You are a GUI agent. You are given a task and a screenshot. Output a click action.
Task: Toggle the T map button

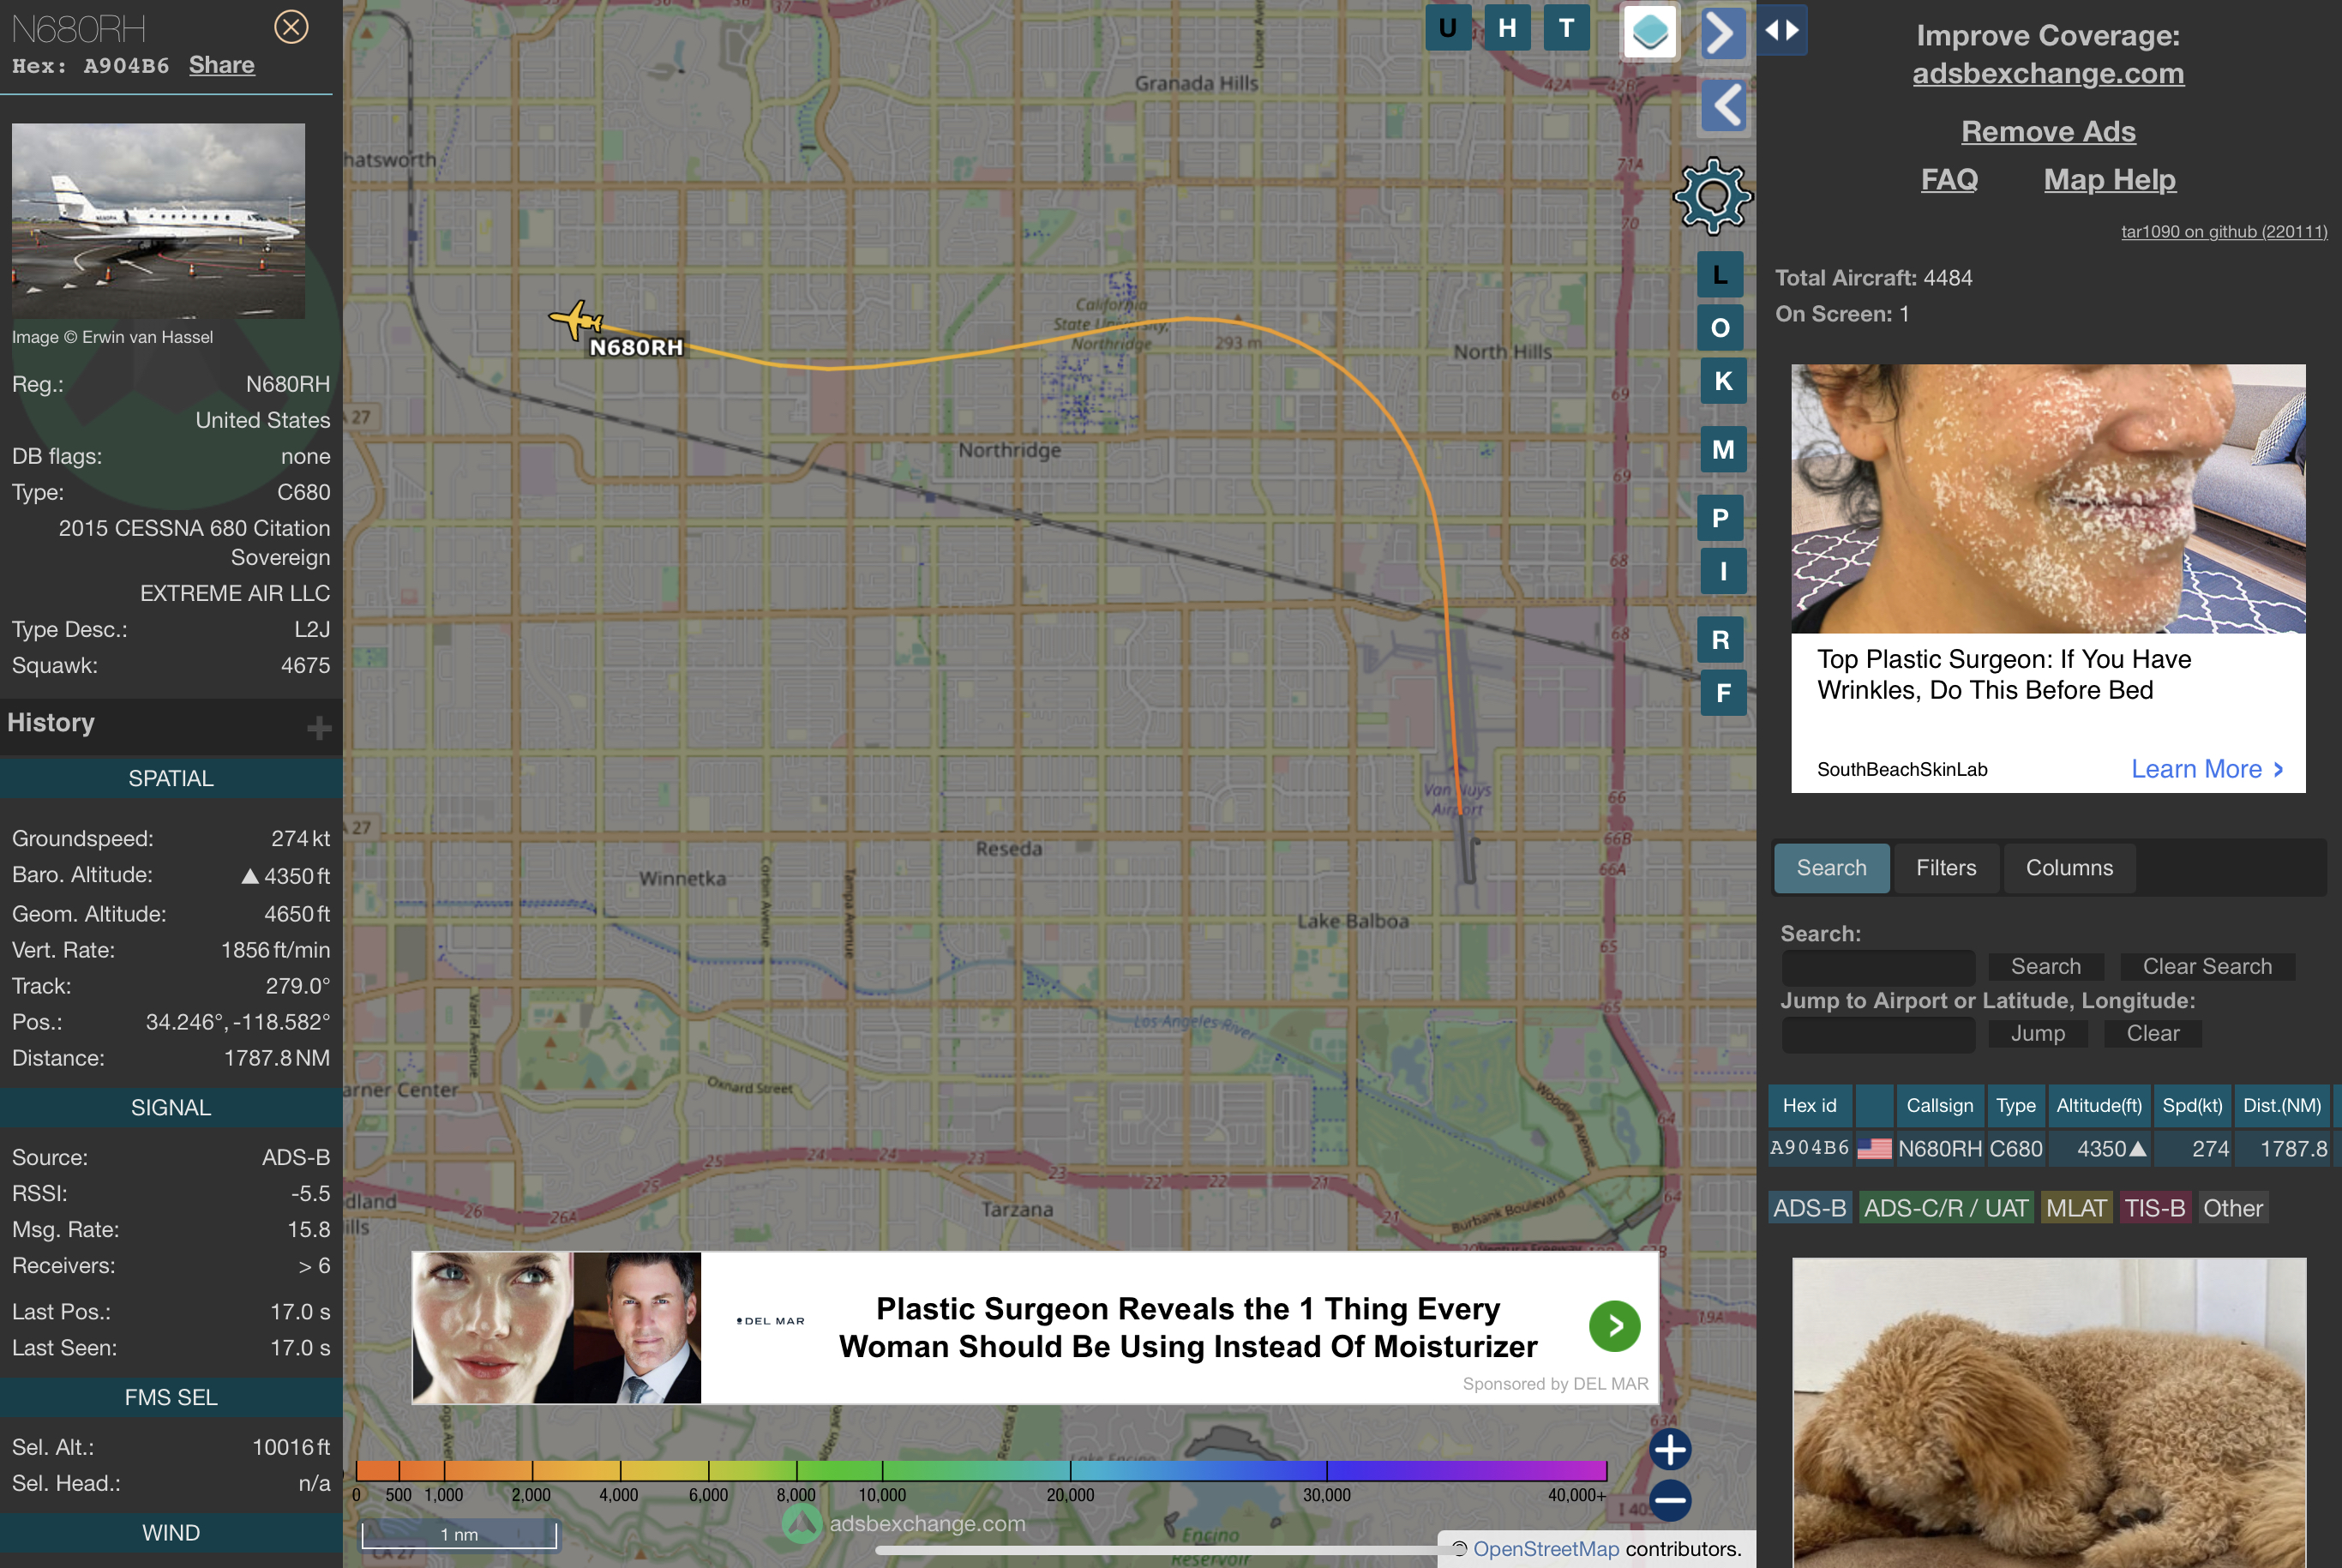(x=1566, y=28)
